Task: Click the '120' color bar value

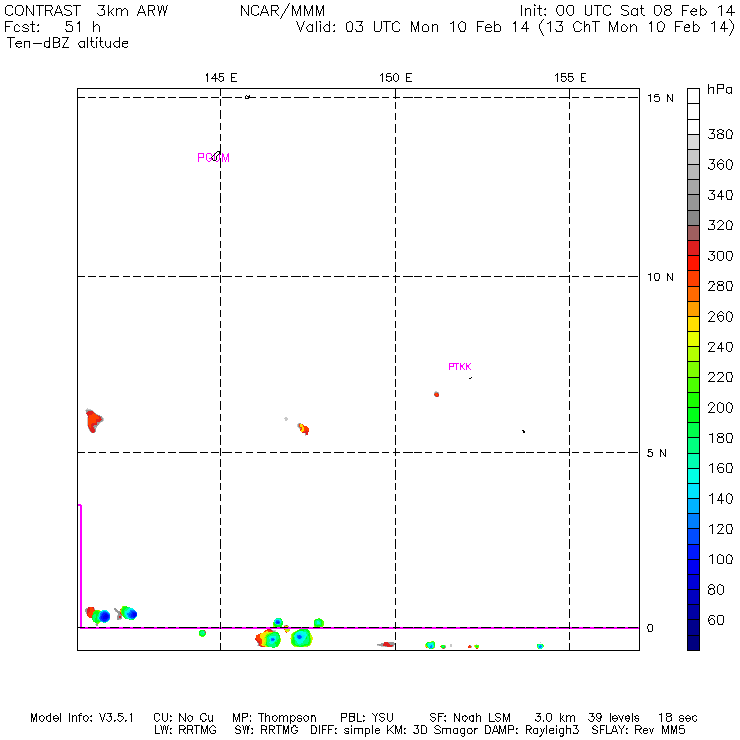Action: pyautogui.click(x=720, y=529)
